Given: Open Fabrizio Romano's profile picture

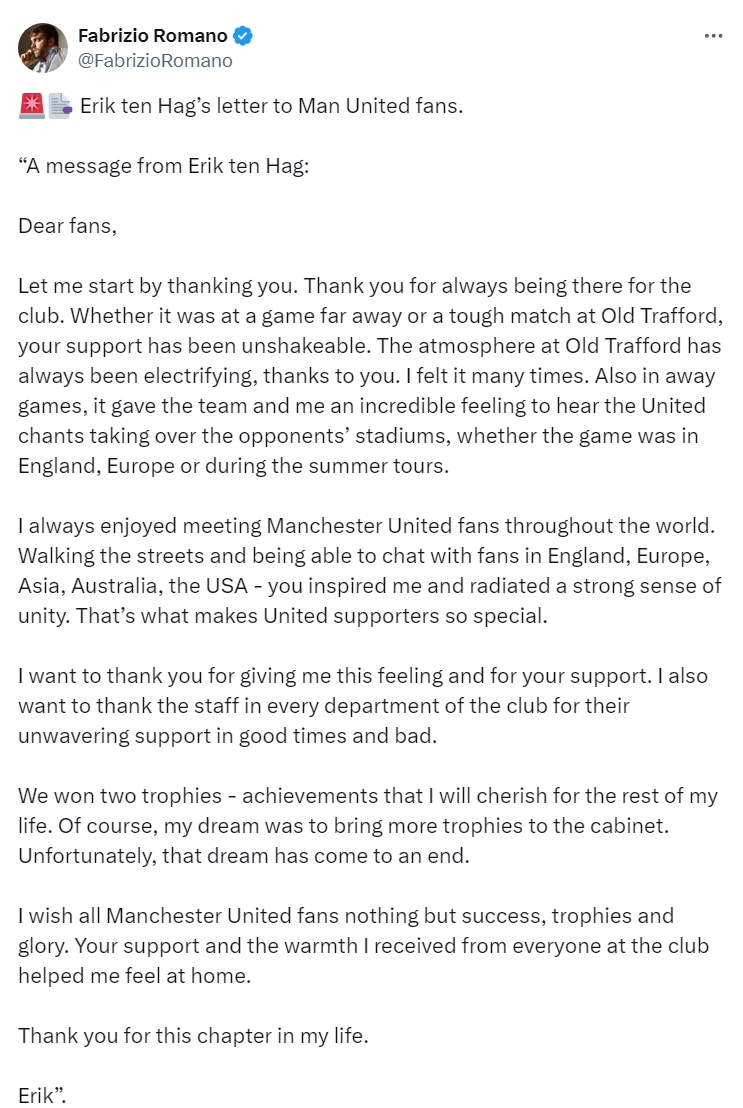Looking at the screenshot, I should tap(43, 48).
